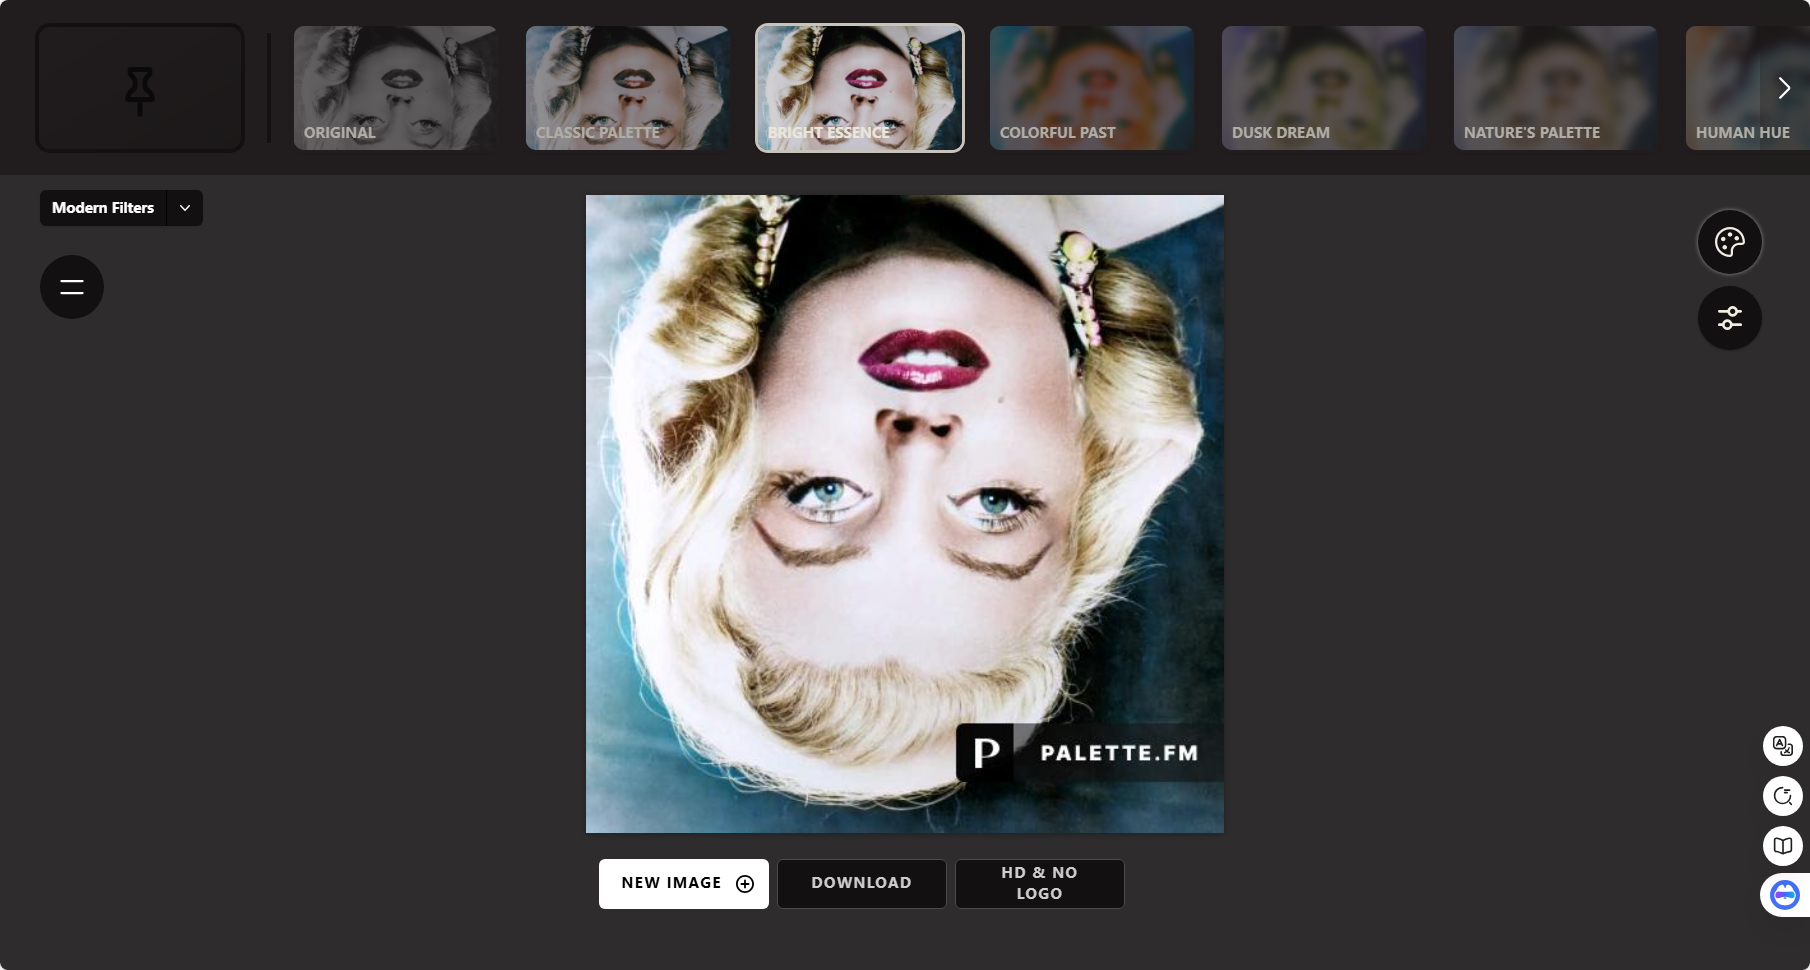This screenshot has width=1810, height=970.
Task: Apply the Colorful Past filter
Action: (x=1091, y=88)
